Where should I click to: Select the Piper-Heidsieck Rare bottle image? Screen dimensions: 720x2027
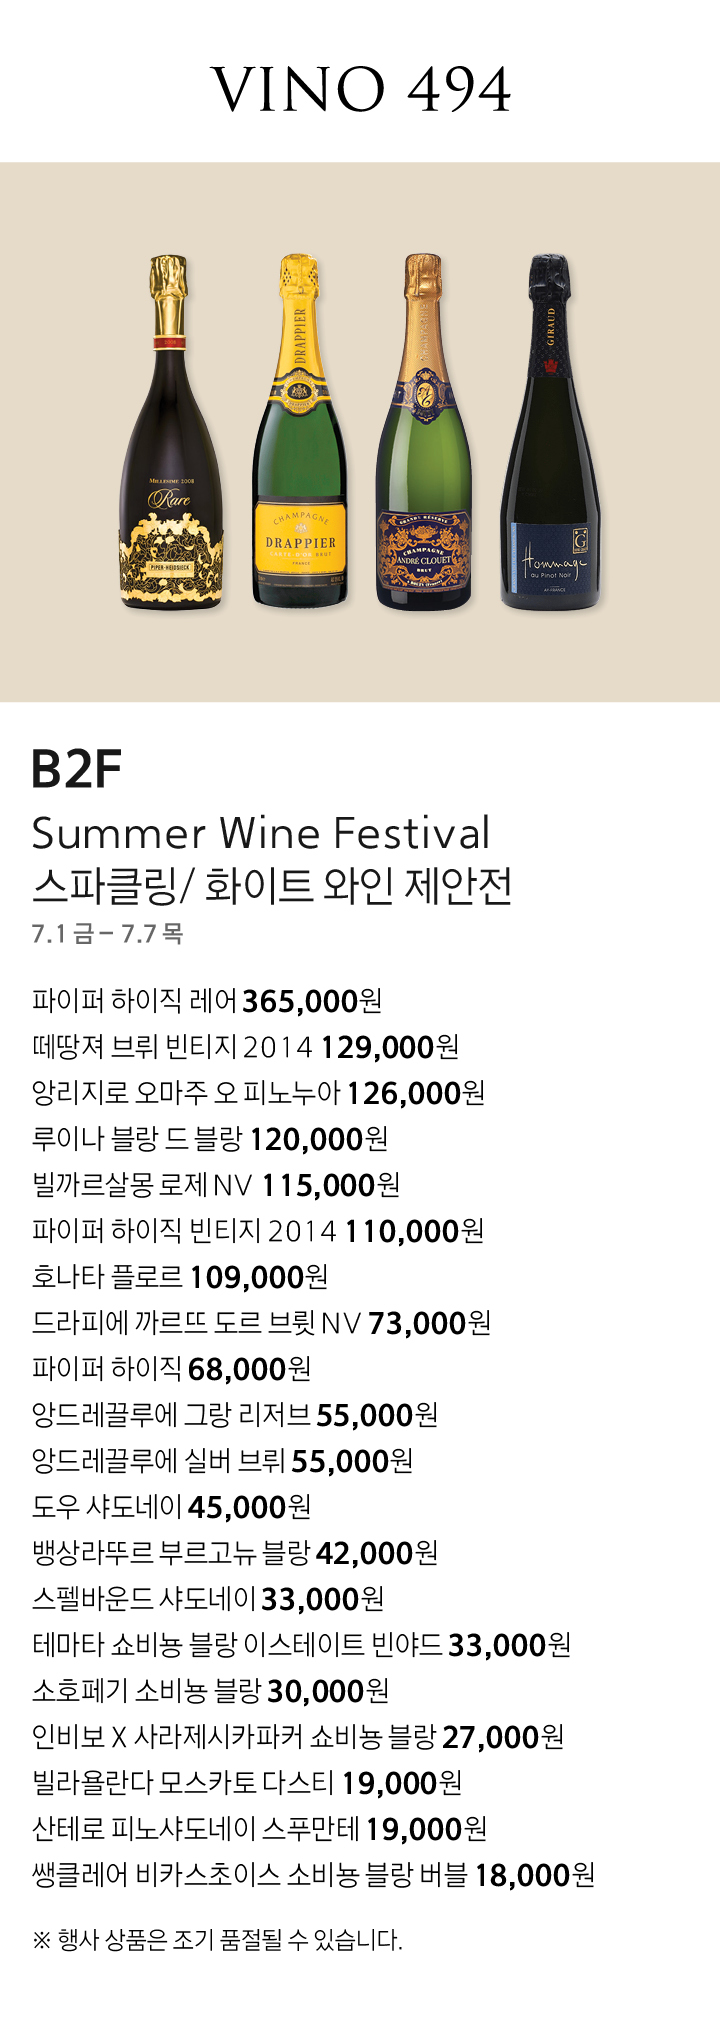click(172, 432)
